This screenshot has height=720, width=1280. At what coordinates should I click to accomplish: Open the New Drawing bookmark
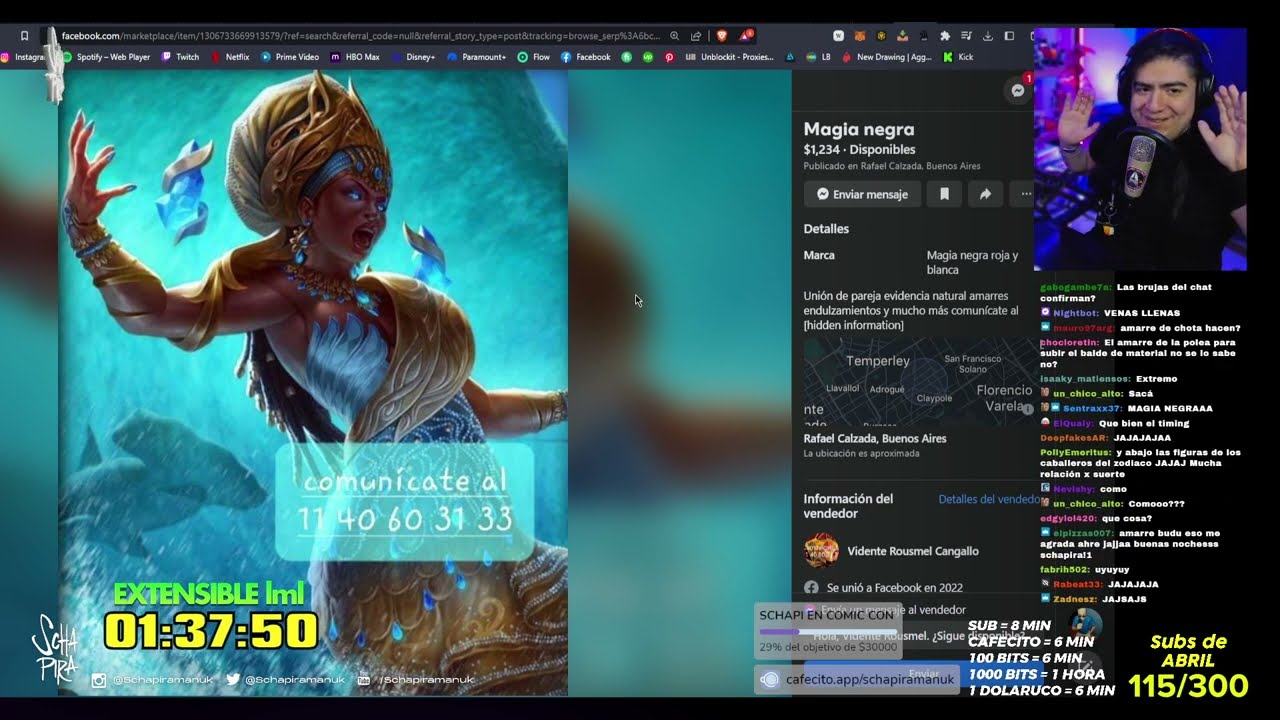click(887, 57)
